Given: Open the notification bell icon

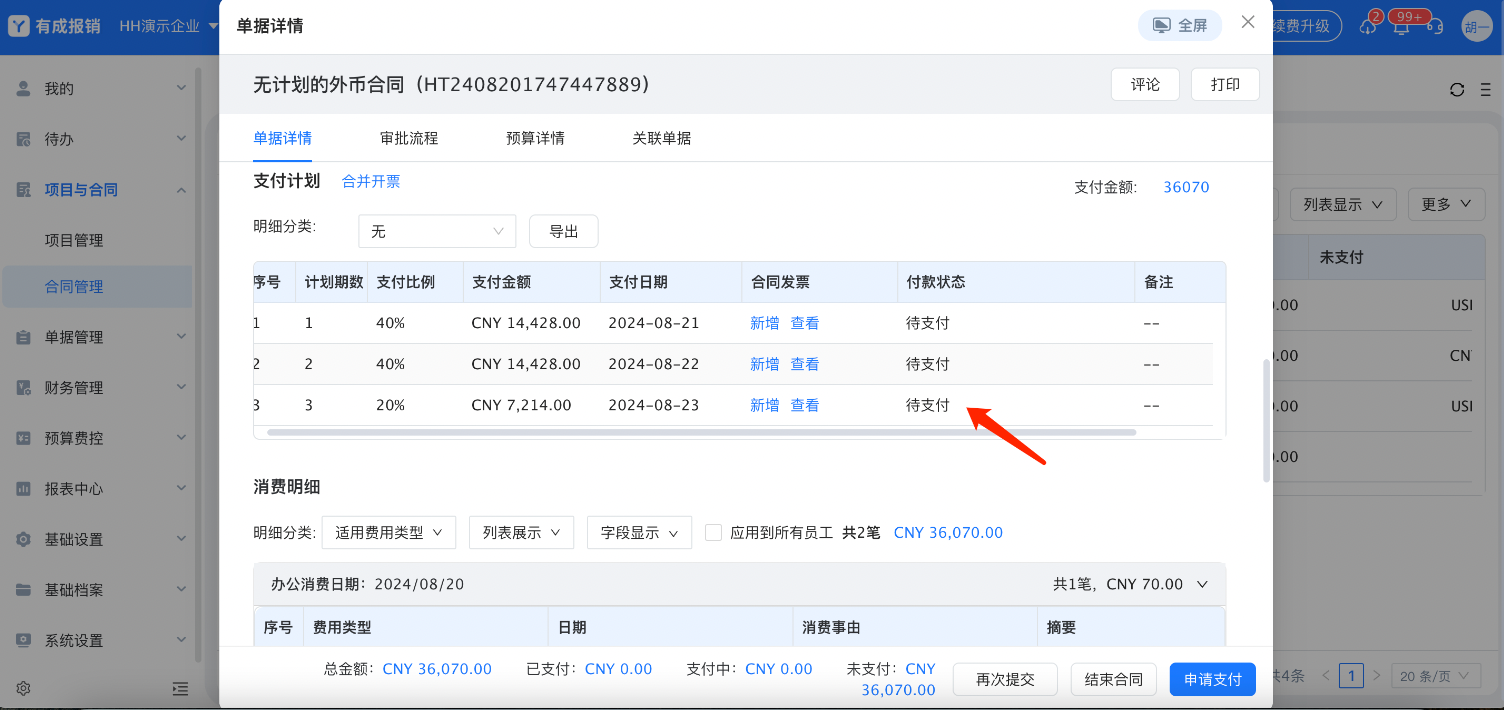Looking at the screenshot, I should (1401, 27).
